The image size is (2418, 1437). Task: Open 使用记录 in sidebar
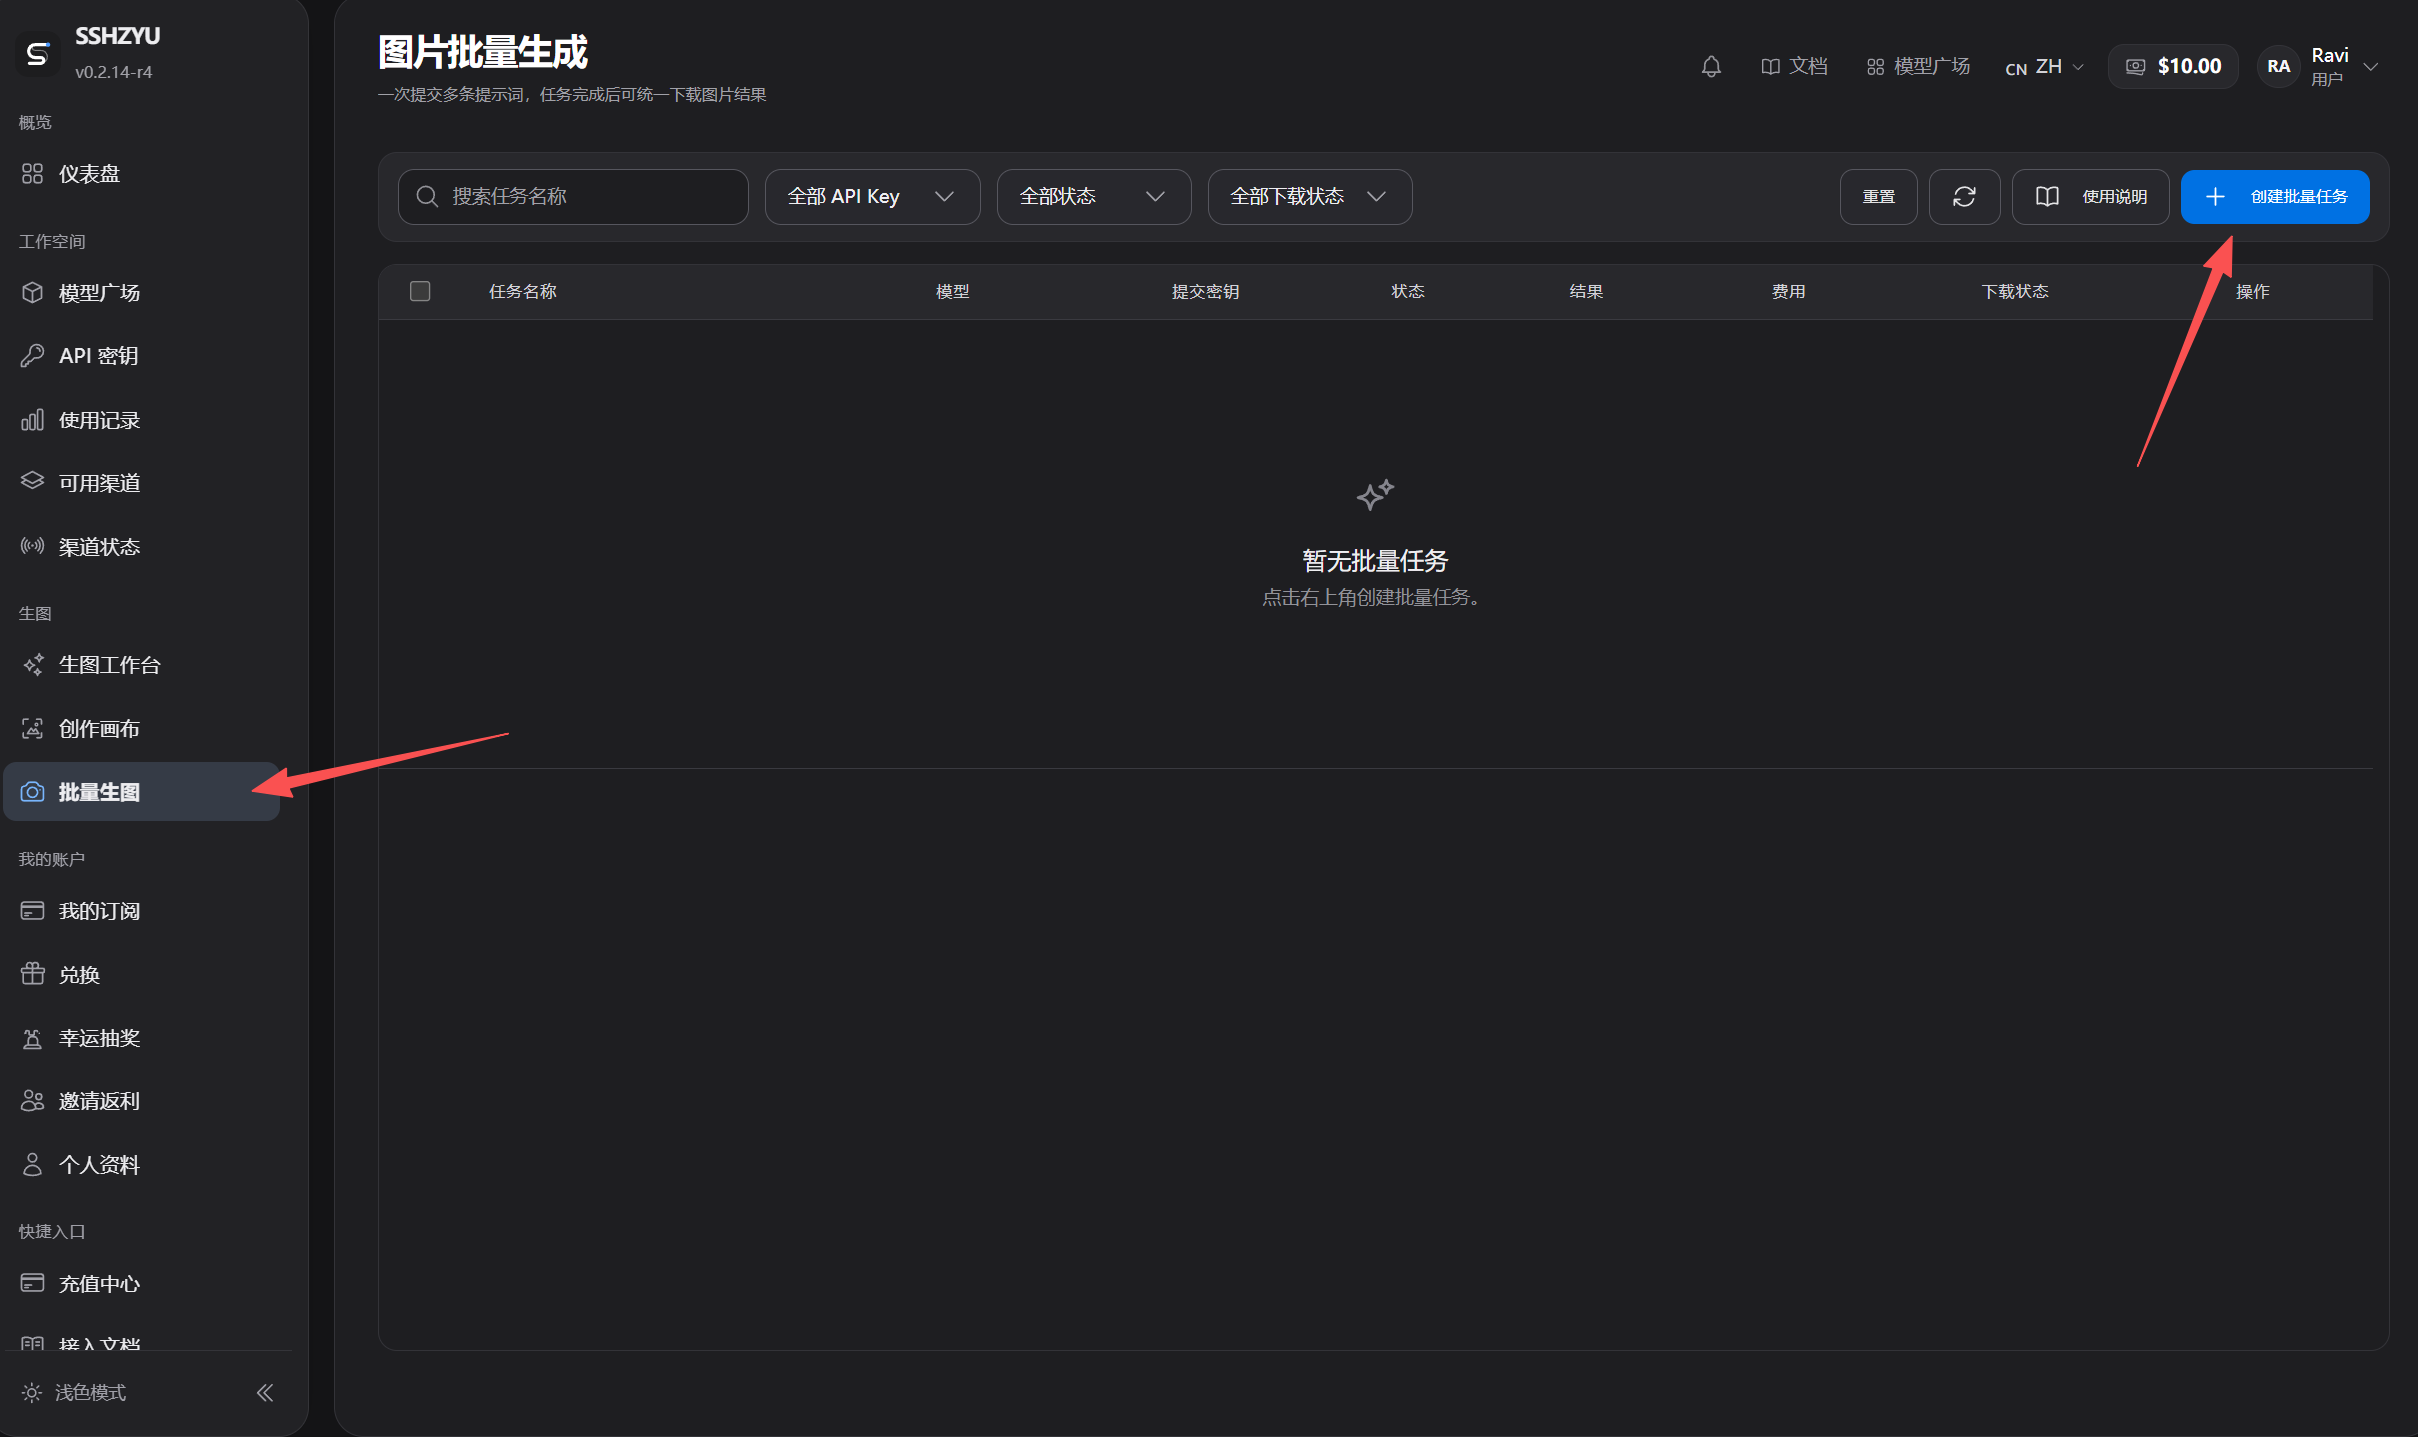[141, 420]
